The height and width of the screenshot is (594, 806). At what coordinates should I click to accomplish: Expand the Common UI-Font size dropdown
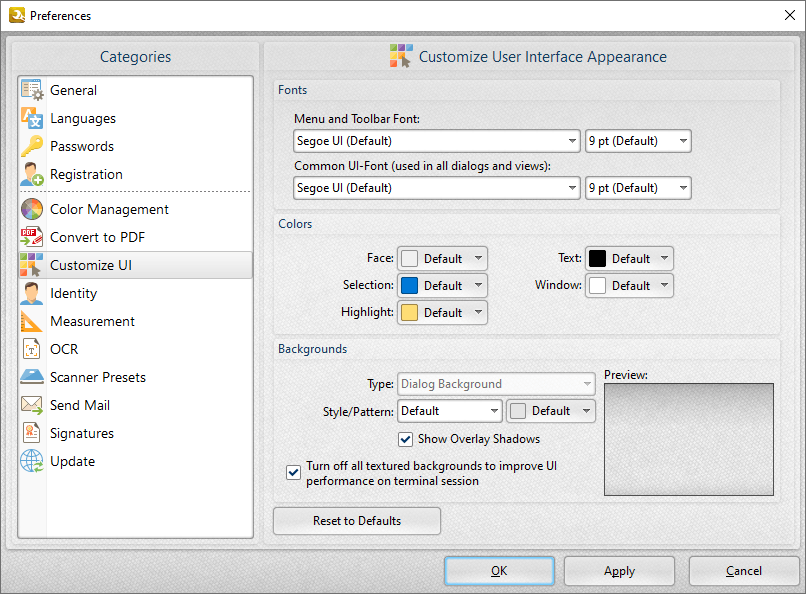click(638, 187)
